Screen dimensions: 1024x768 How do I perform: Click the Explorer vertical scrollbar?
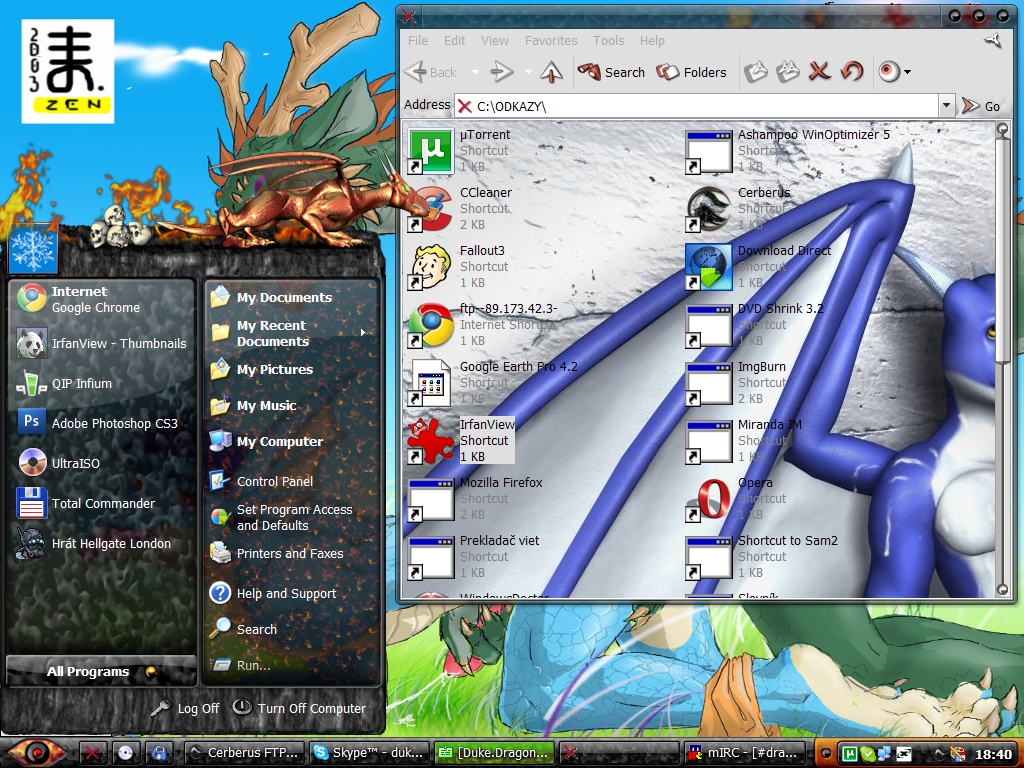pos(1003,360)
